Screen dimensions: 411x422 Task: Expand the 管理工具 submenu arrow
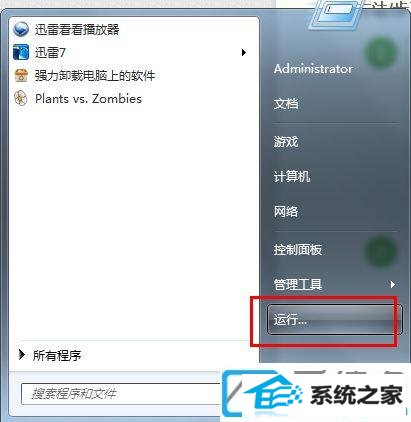click(393, 284)
